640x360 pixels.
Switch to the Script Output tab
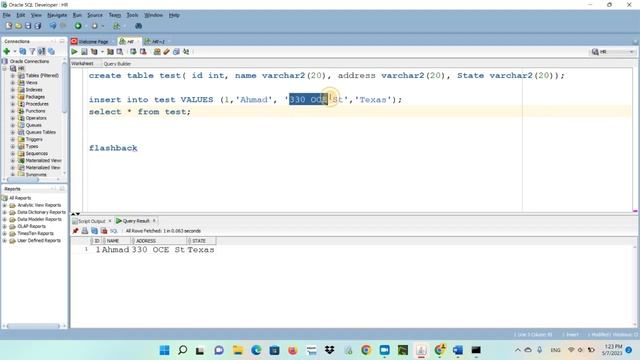[x=91, y=221]
